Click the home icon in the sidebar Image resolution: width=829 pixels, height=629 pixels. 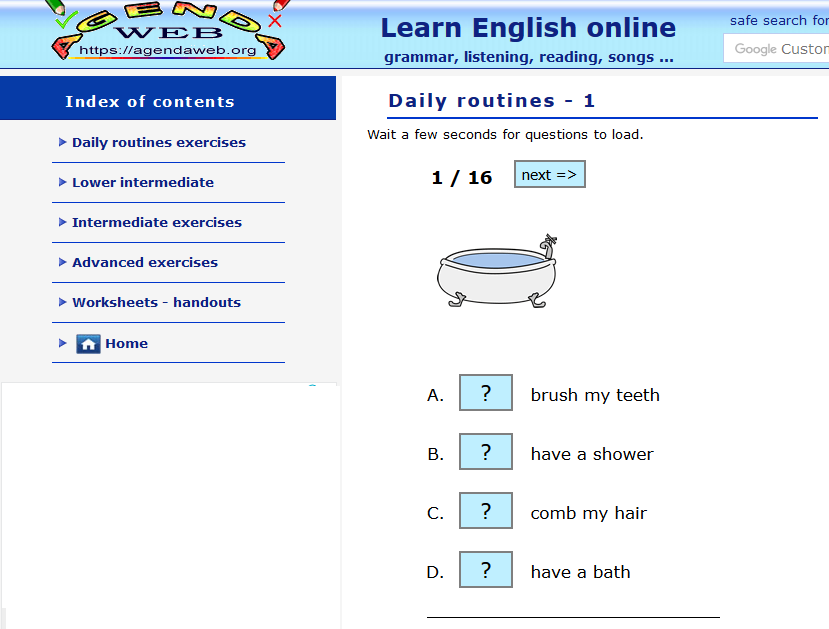tap(89, 344)
